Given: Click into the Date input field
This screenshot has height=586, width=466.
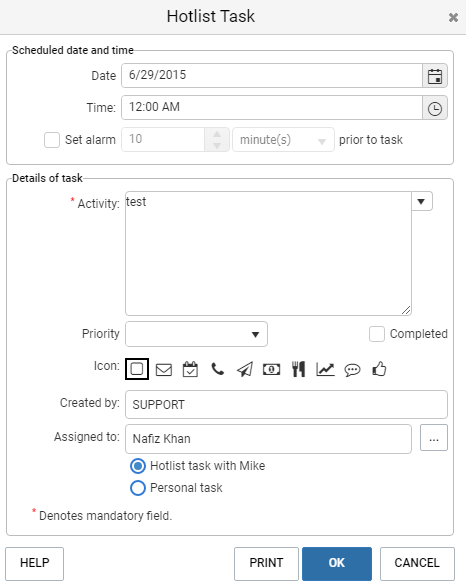Looking at the screenshot, I should pos(272,75).
